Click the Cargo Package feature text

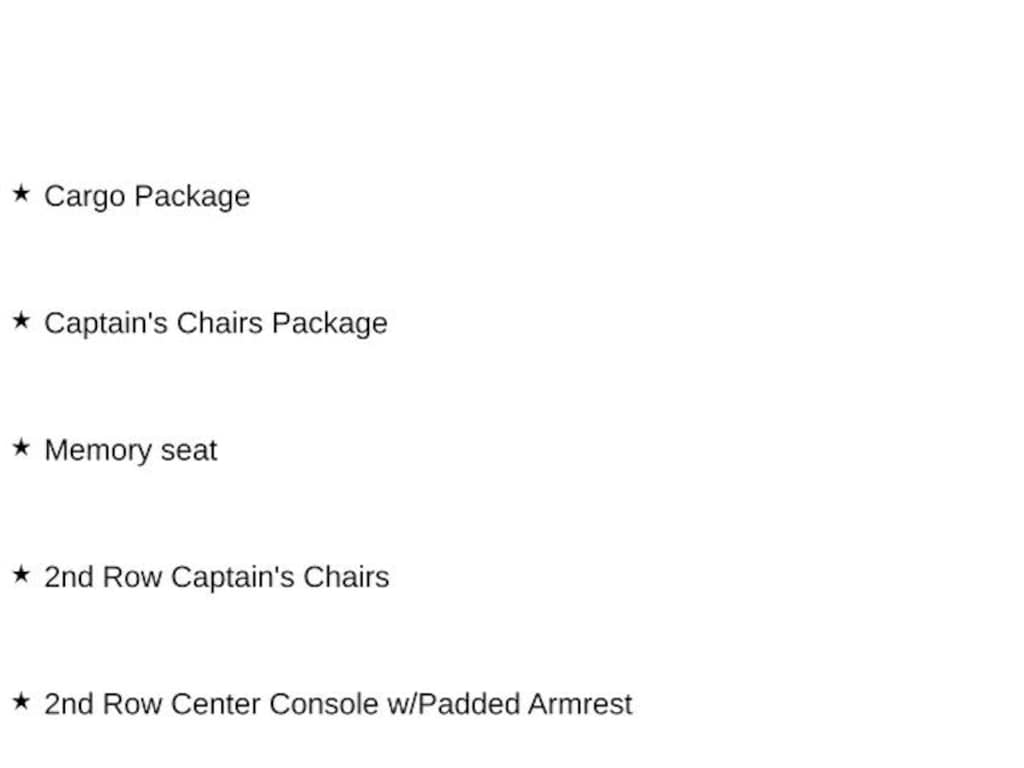(x=147, y=197)
